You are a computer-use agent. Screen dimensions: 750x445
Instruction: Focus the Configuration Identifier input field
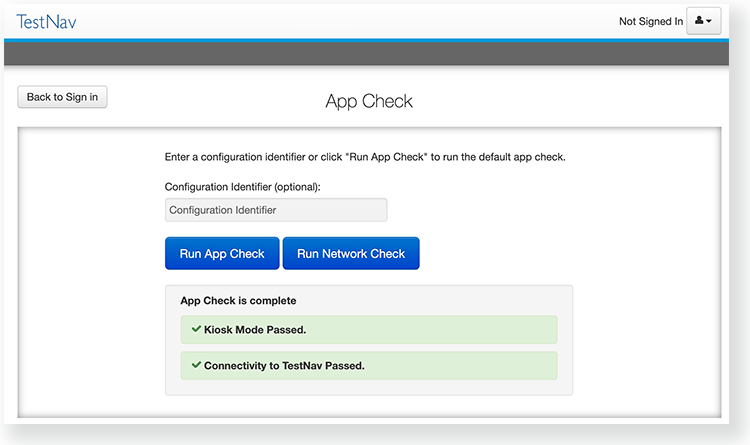276,210
